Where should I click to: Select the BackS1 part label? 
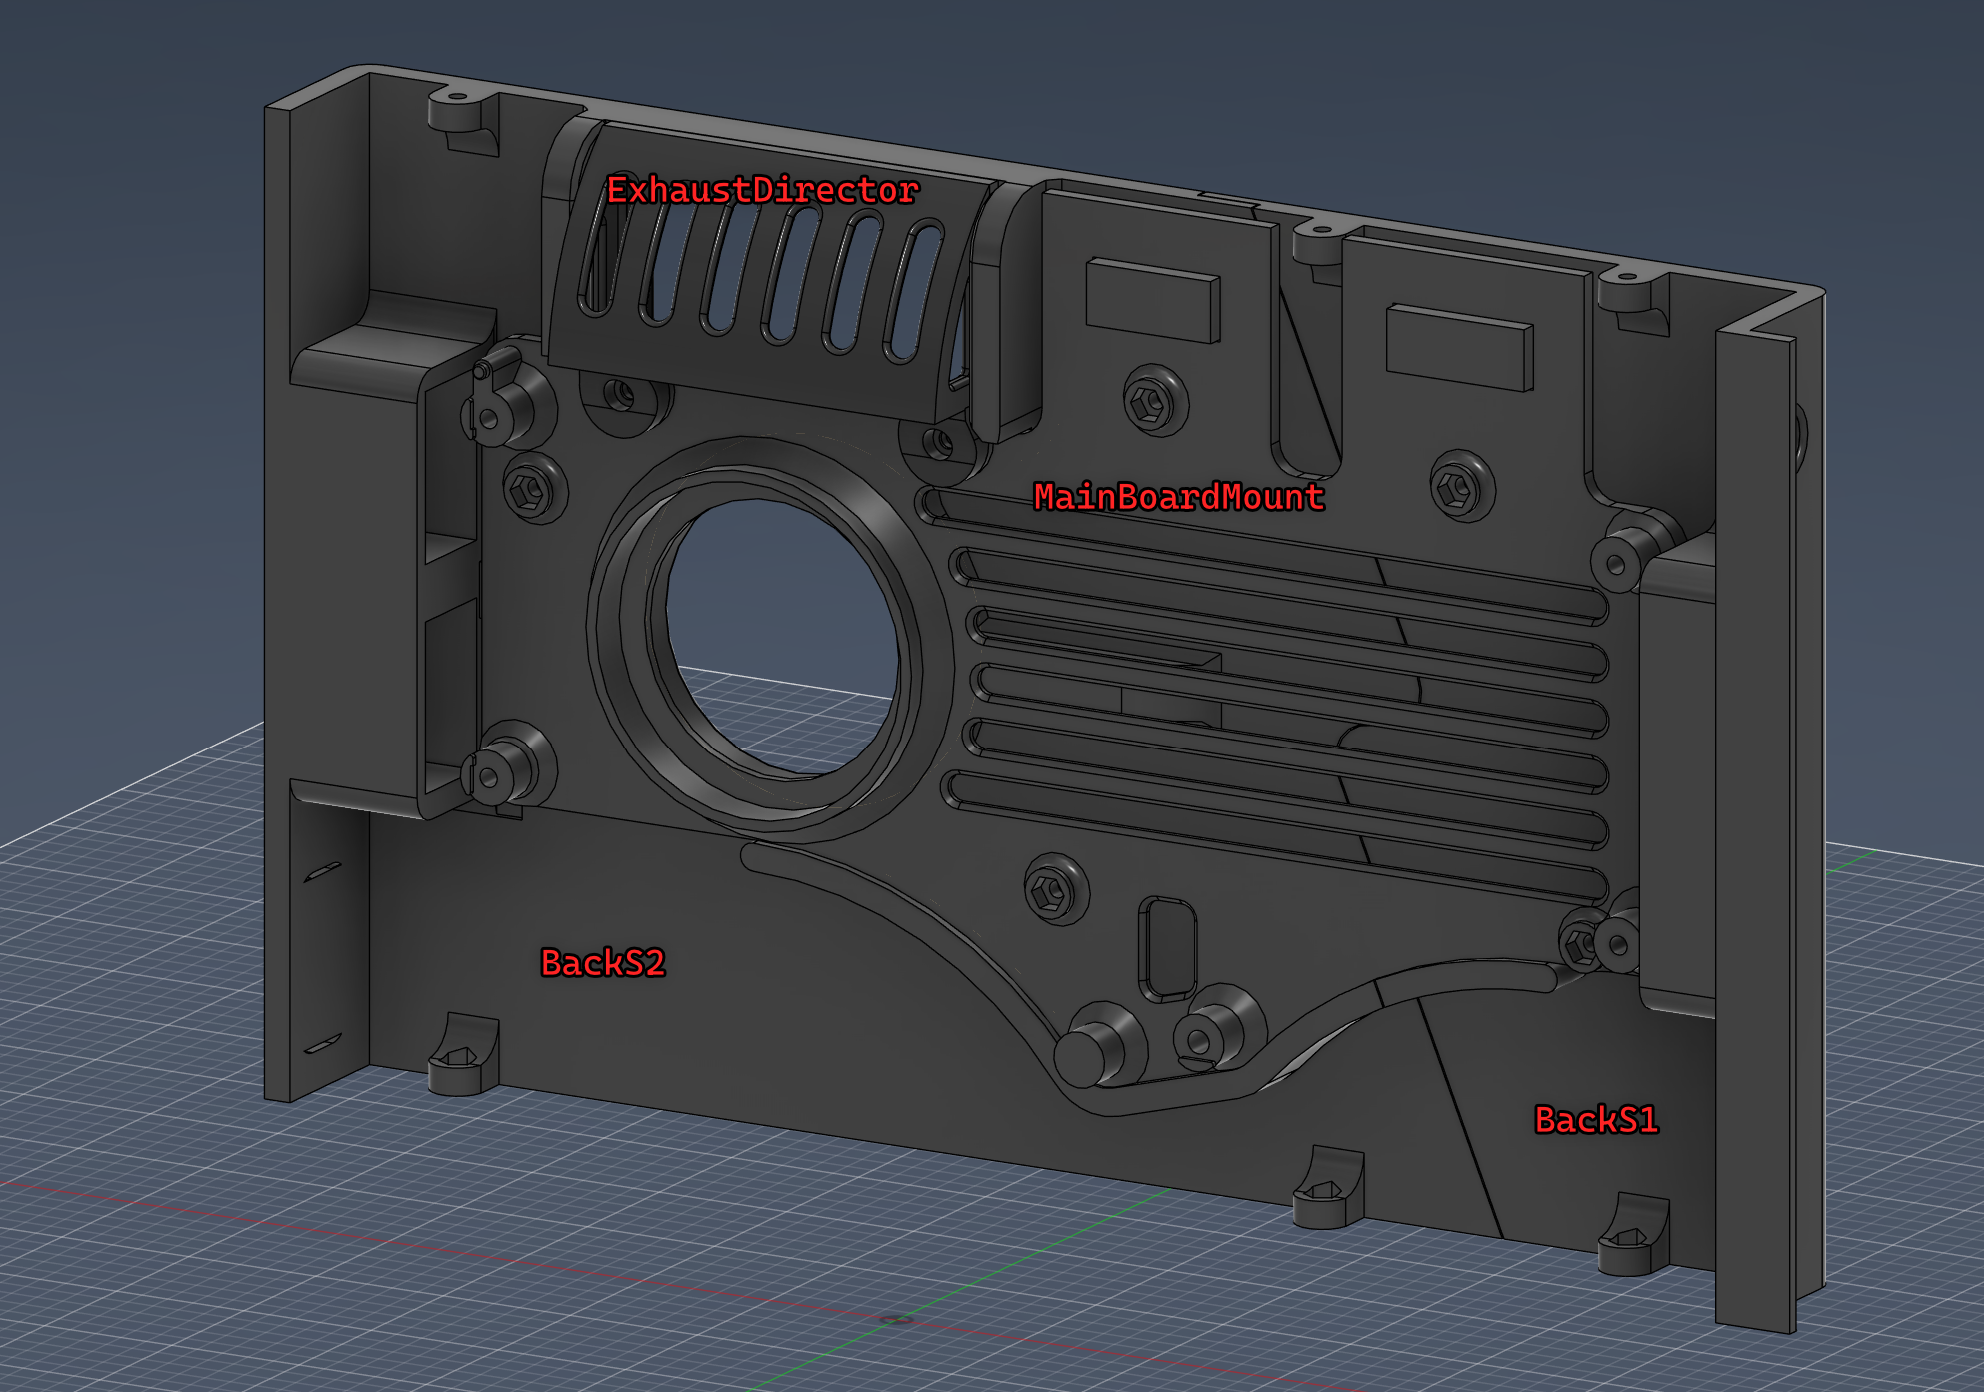1596,1120
